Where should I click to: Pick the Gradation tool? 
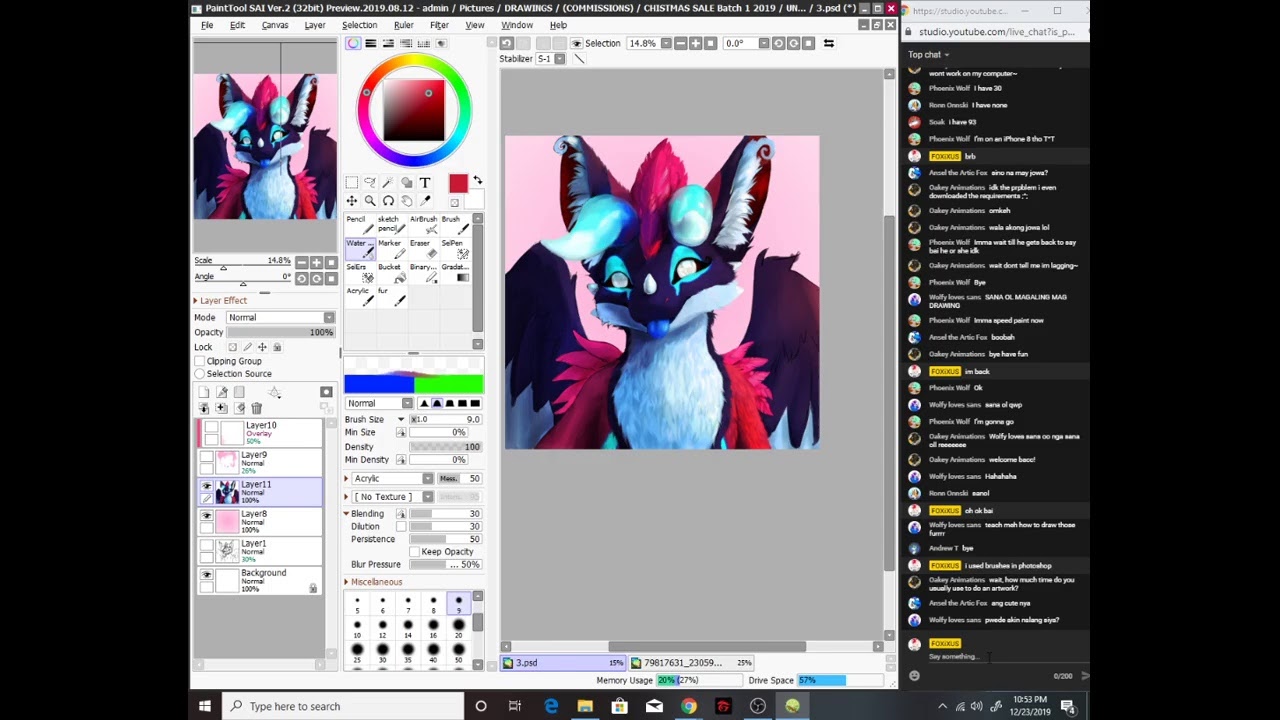click(454, 272)
